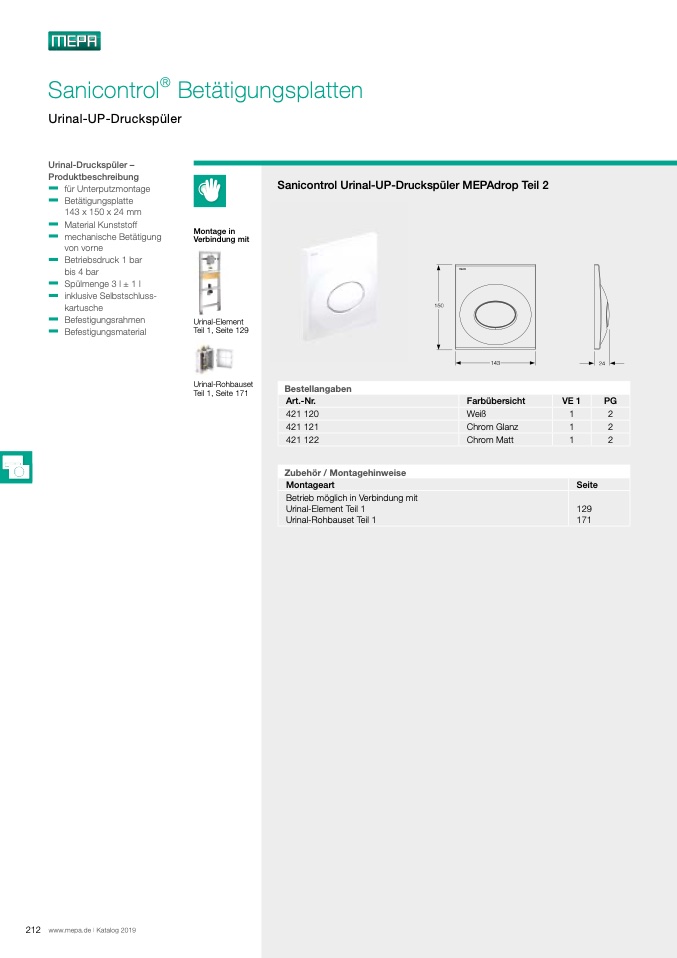Go to page 129 reference in Seite column
This screenshot has width=677, height=958.
pyautogui.click(x=585, y=509)
